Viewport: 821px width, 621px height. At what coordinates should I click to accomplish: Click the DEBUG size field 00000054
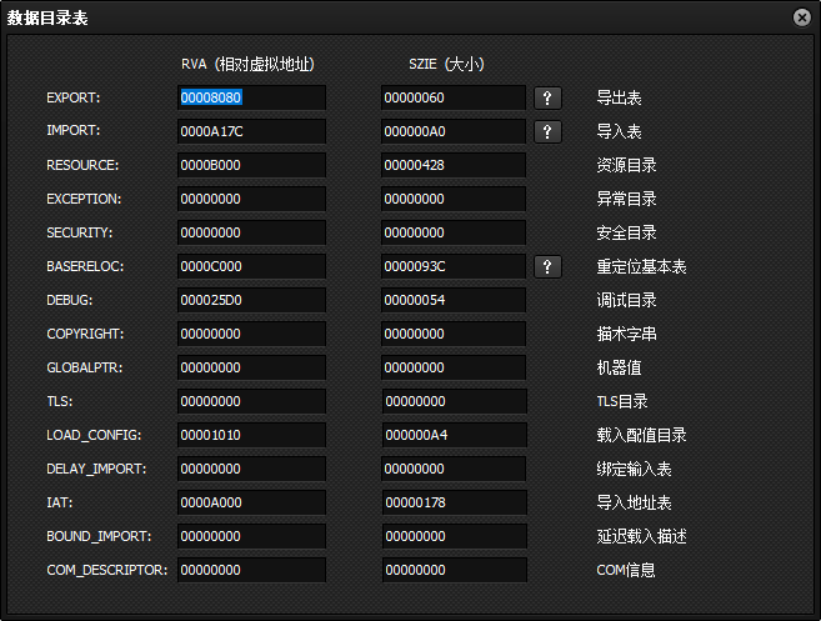[x=453, y=300]
